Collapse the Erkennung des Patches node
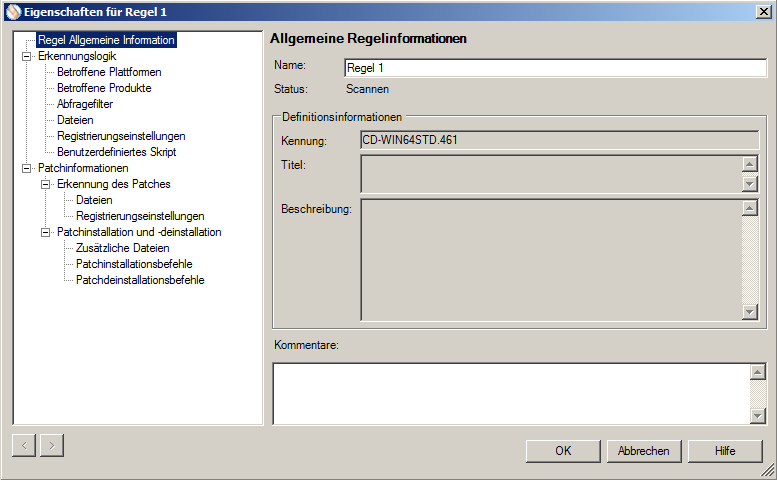 click(x=46, y=184)
